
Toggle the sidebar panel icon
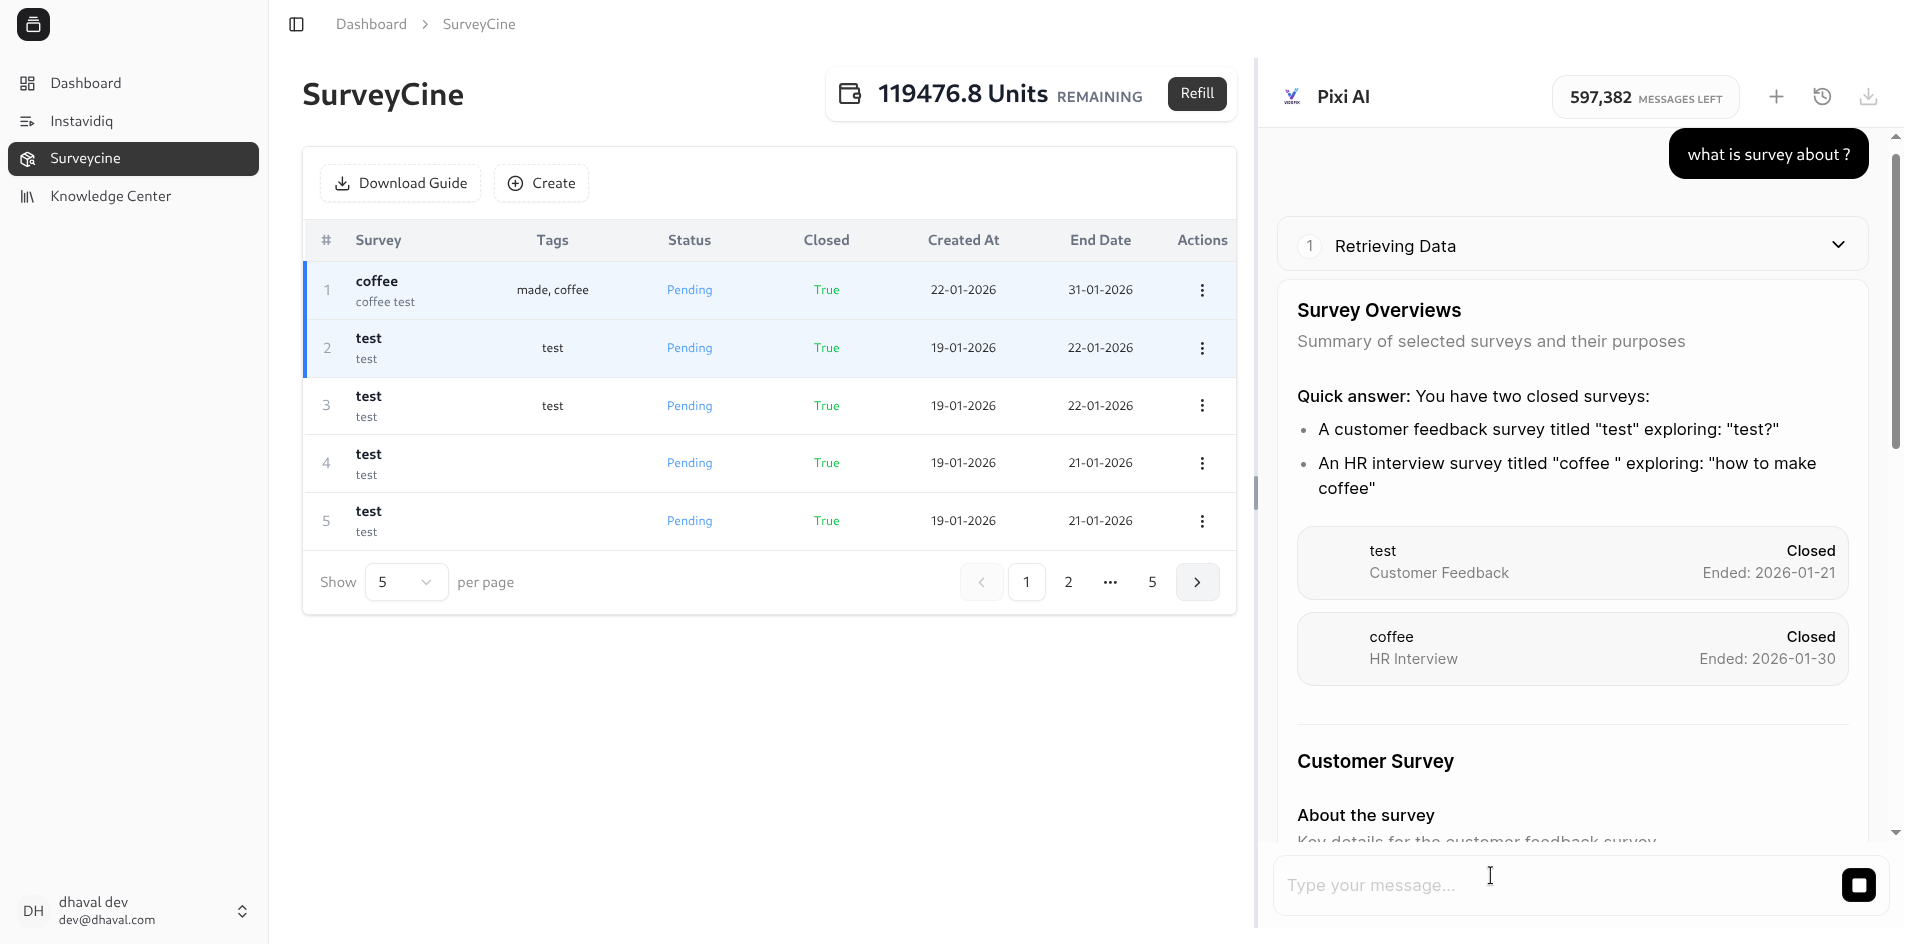[x=296, y=24]
